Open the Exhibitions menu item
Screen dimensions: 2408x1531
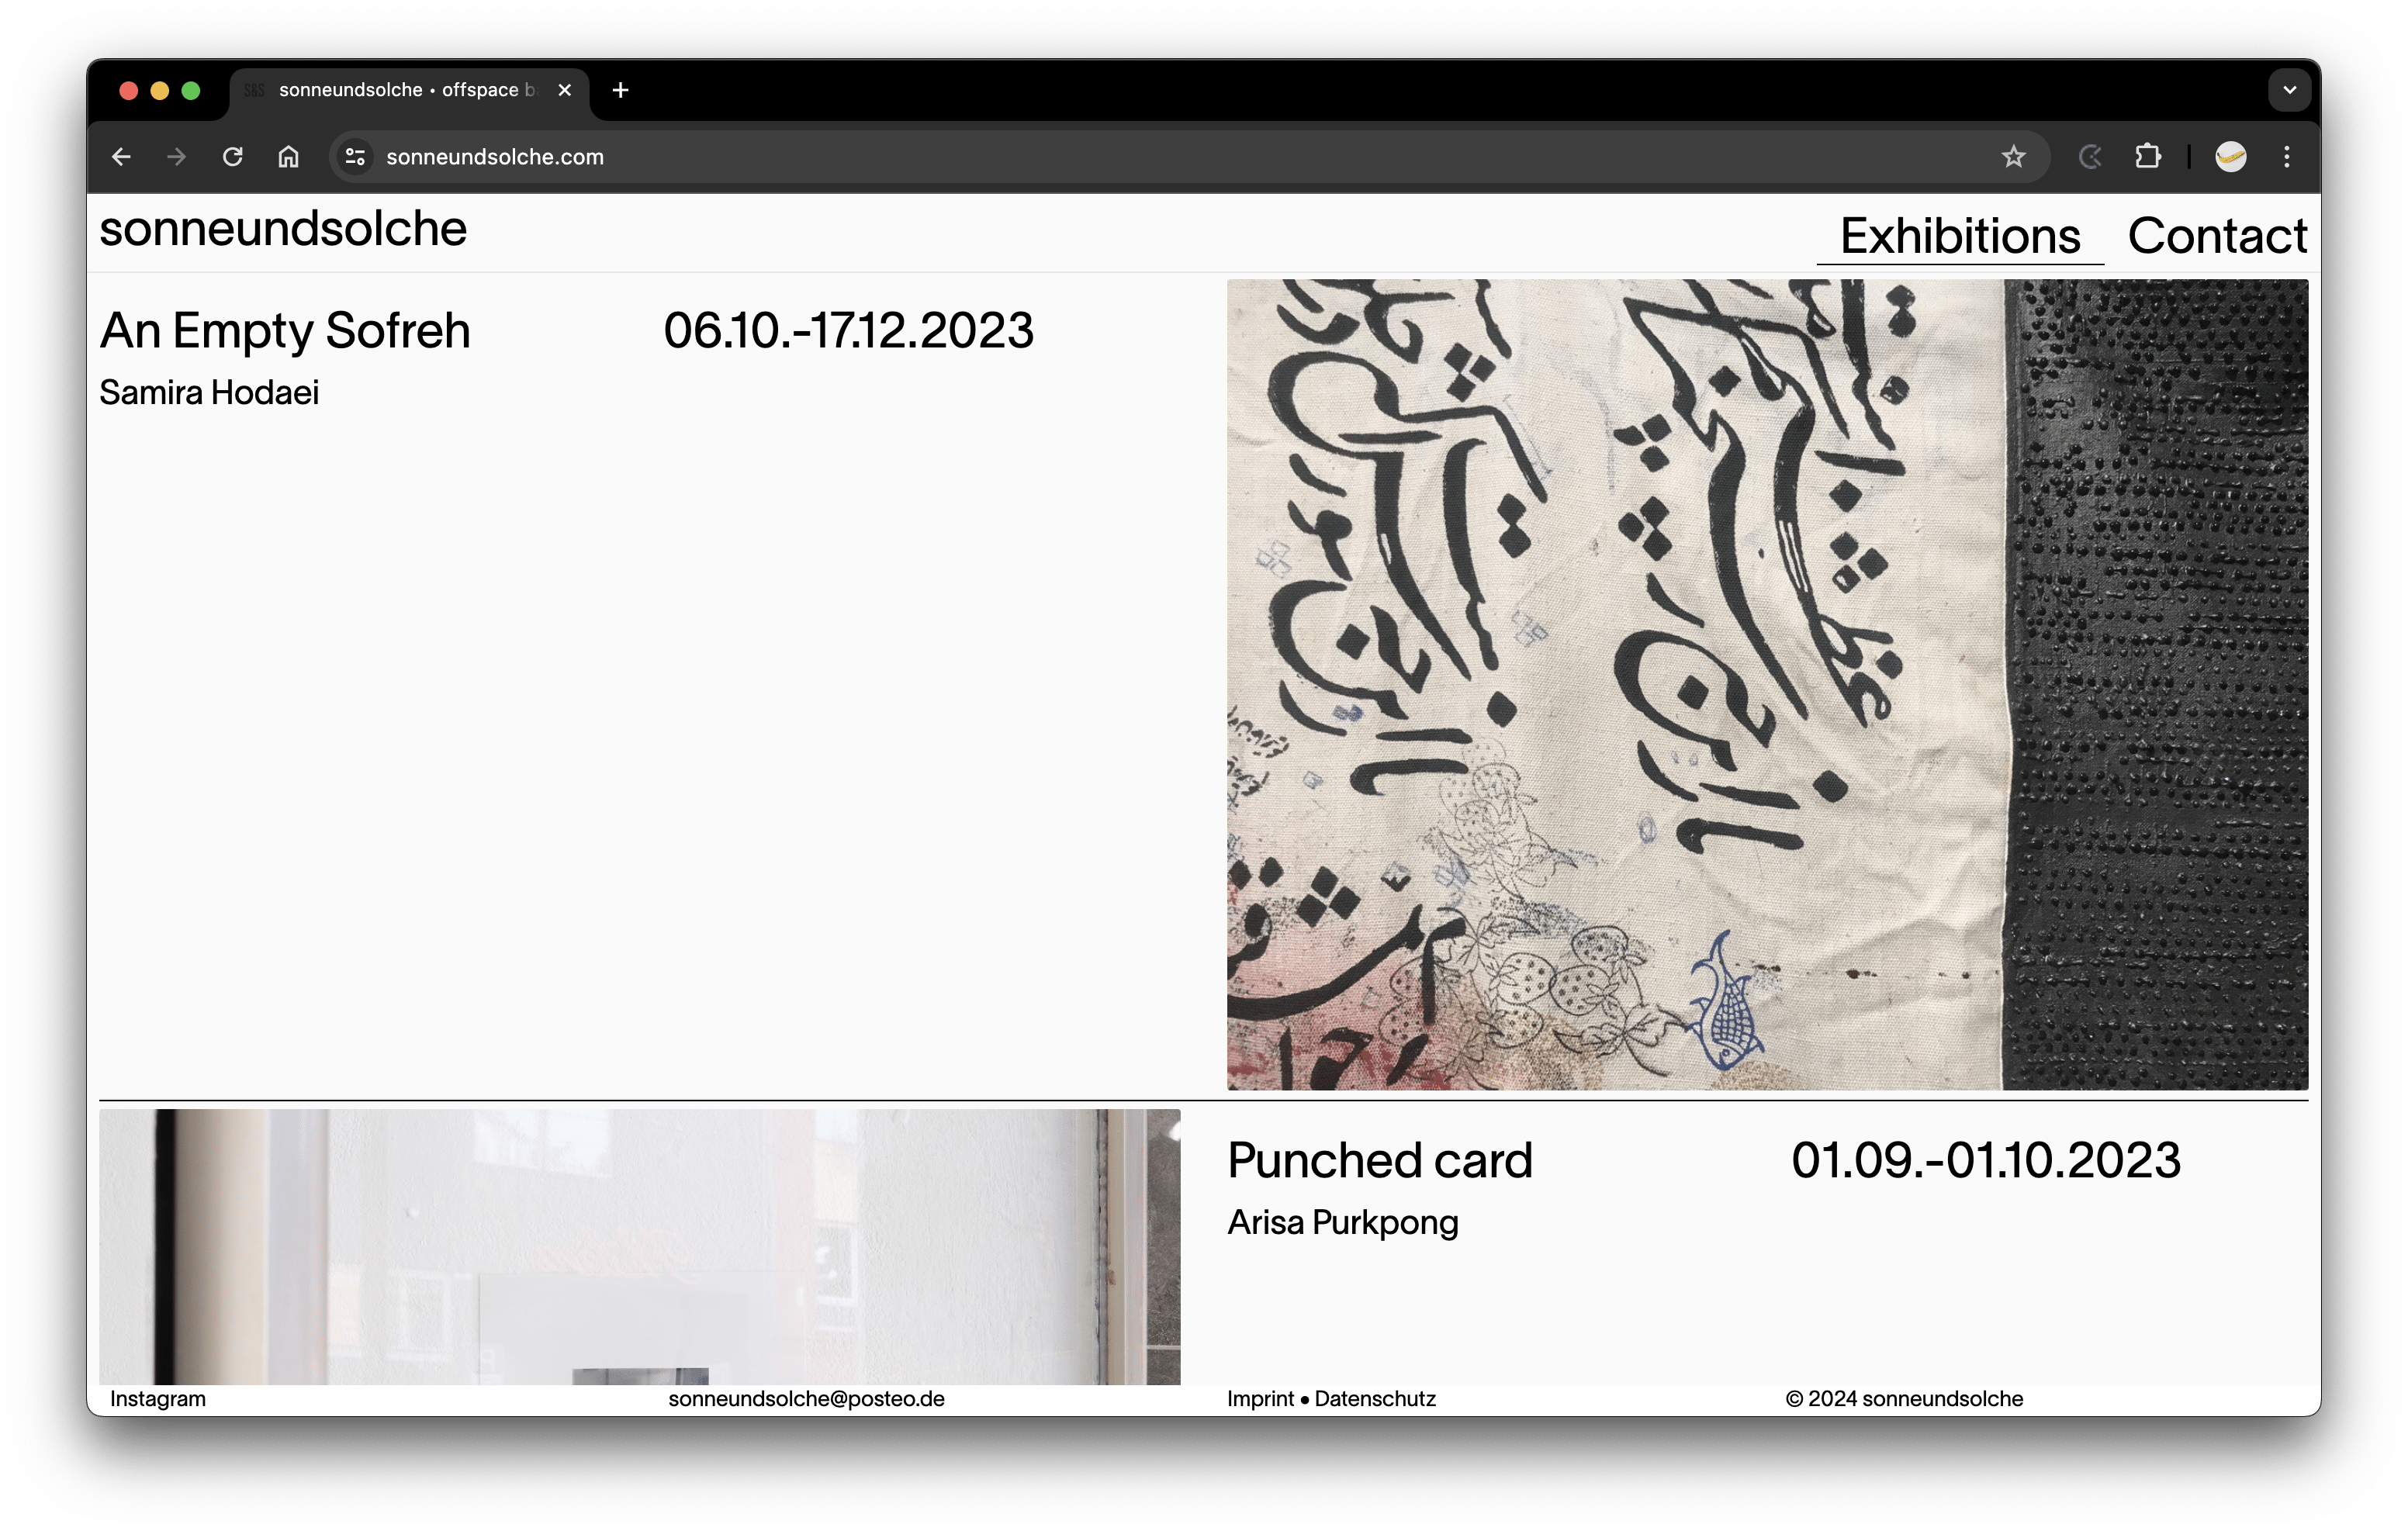pyautogui.click(x=1959, y=236)
